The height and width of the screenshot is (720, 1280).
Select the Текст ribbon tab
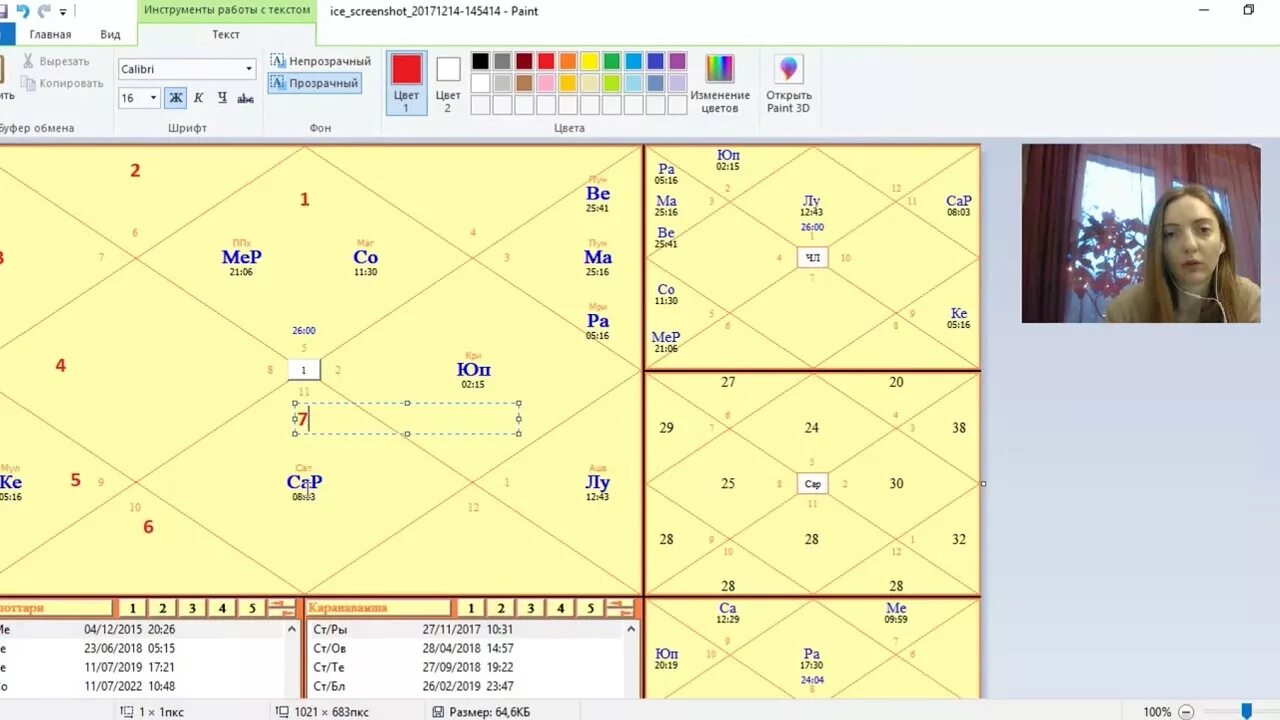pyautogui.click(x=226, y=34)
